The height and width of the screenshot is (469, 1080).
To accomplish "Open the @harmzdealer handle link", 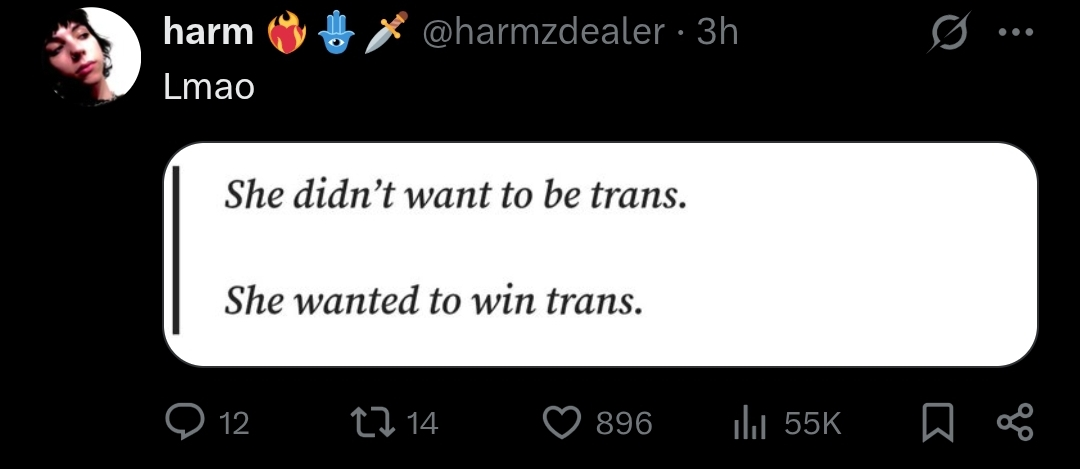I will tap(544, 33).
